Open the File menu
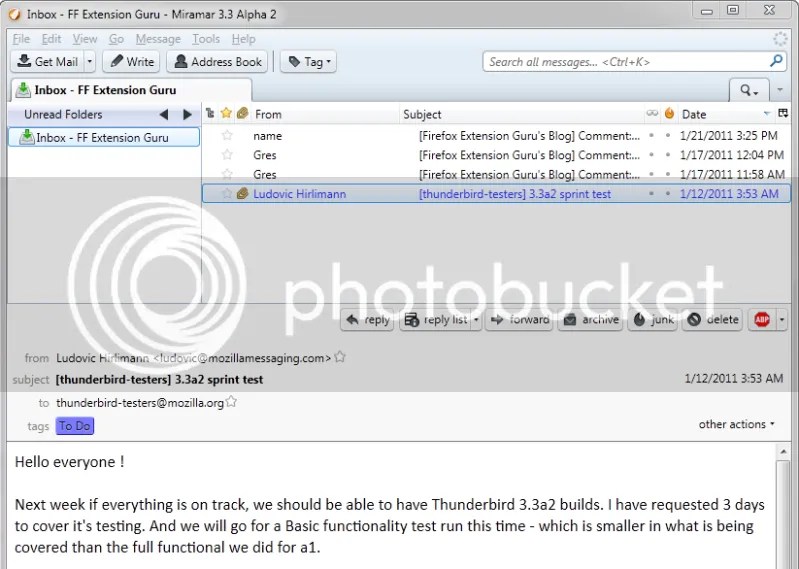This screenshot has width=799, height=569. point(21,39)
